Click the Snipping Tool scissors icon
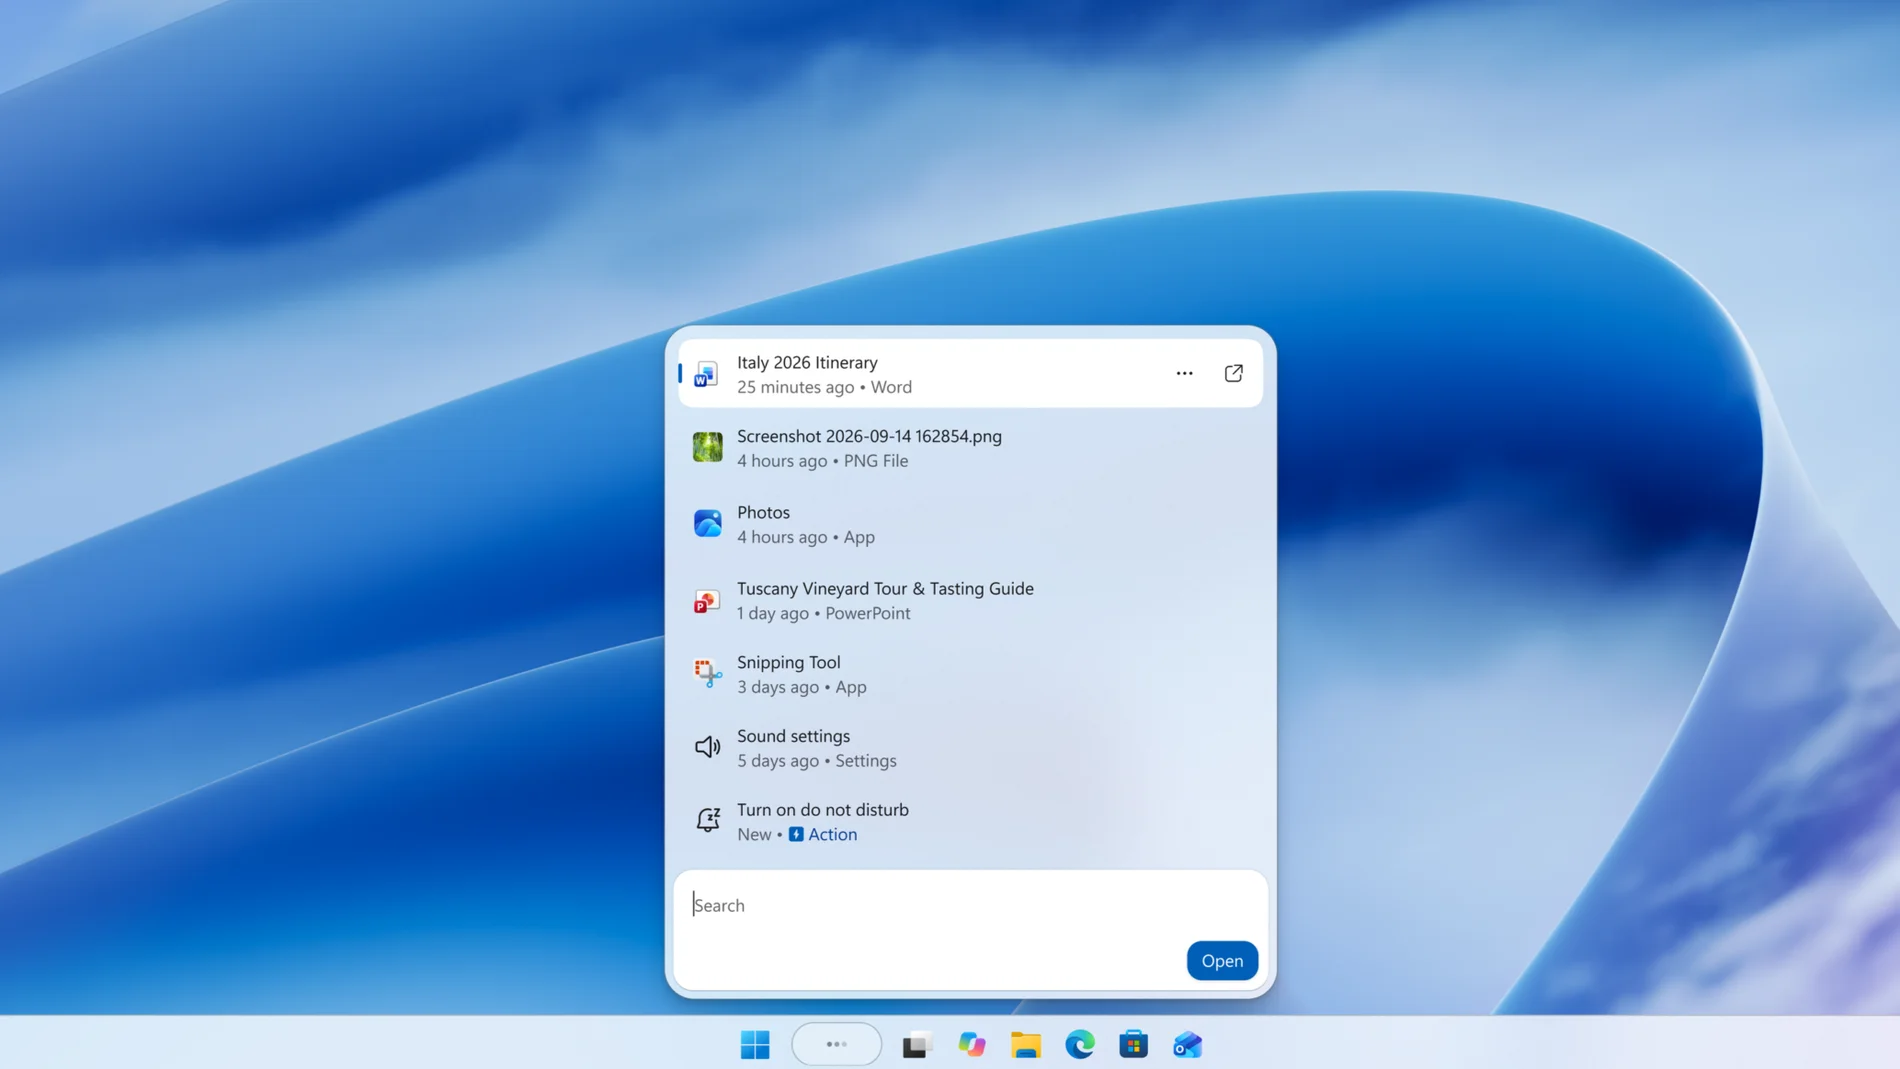This screenshot has width=1900, height=1069. coord(707,674)
